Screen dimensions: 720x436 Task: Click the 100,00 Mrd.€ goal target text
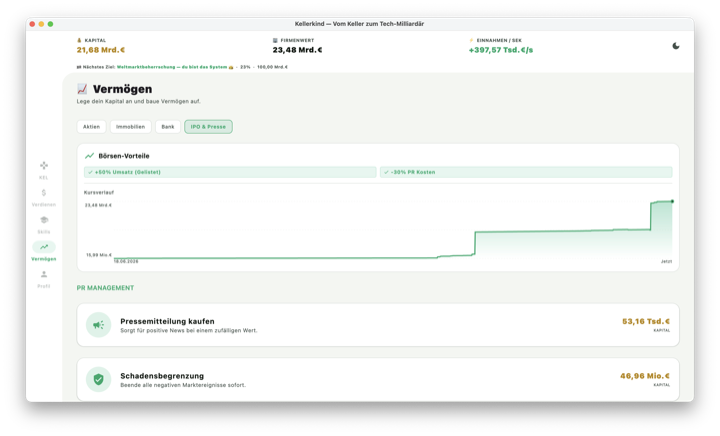coord(272,67)
